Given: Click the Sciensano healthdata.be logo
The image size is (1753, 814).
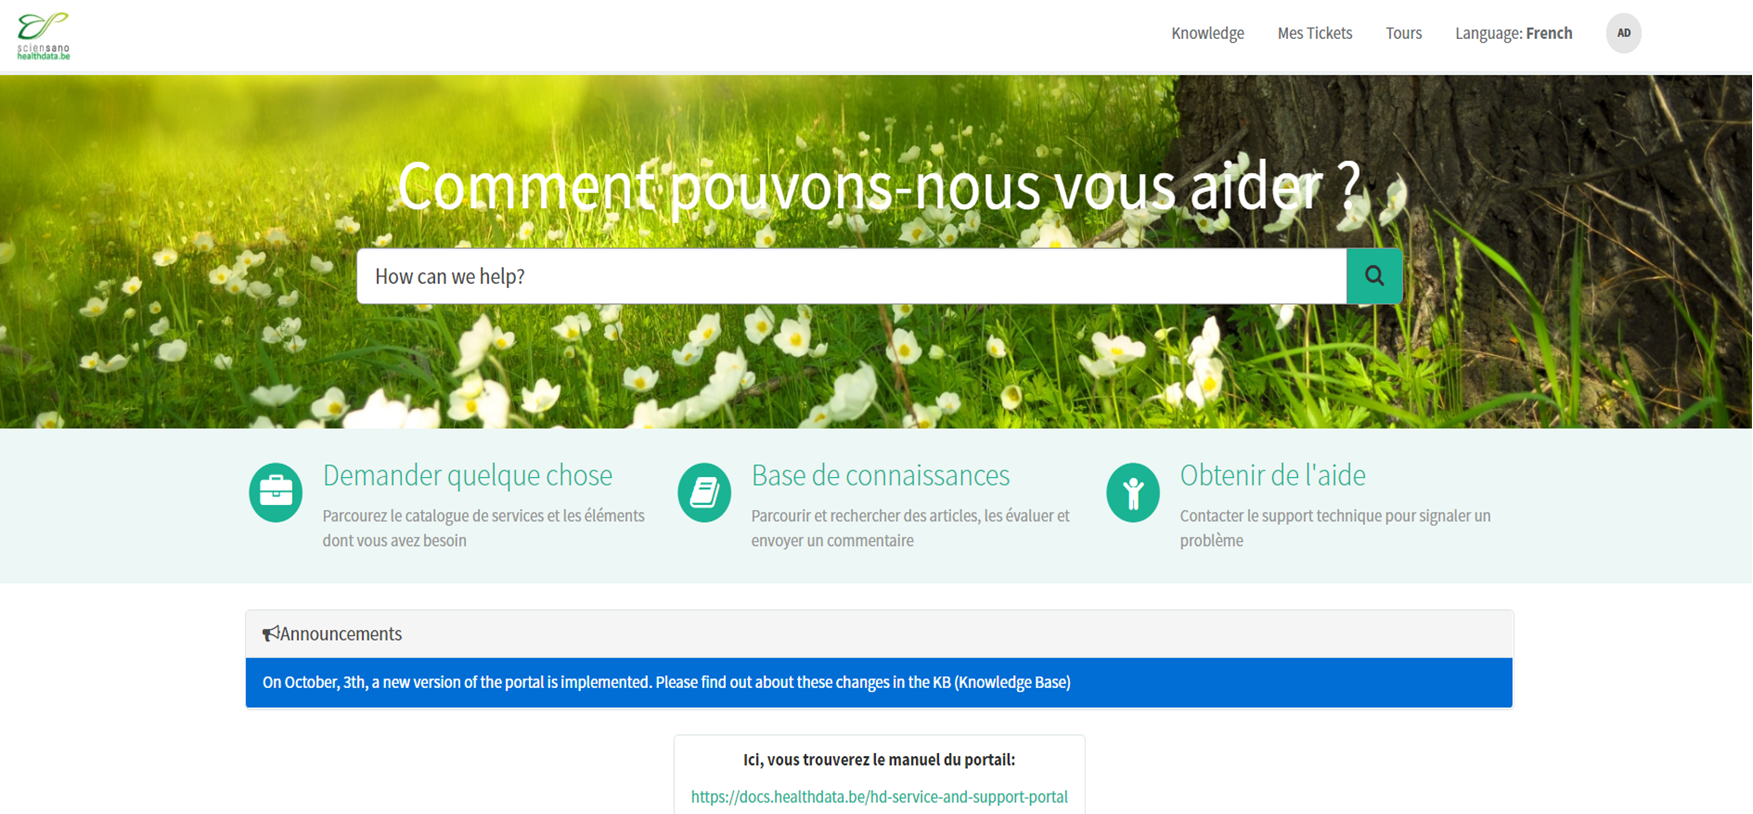Looking at the screenshot, I should pos(43,36).
